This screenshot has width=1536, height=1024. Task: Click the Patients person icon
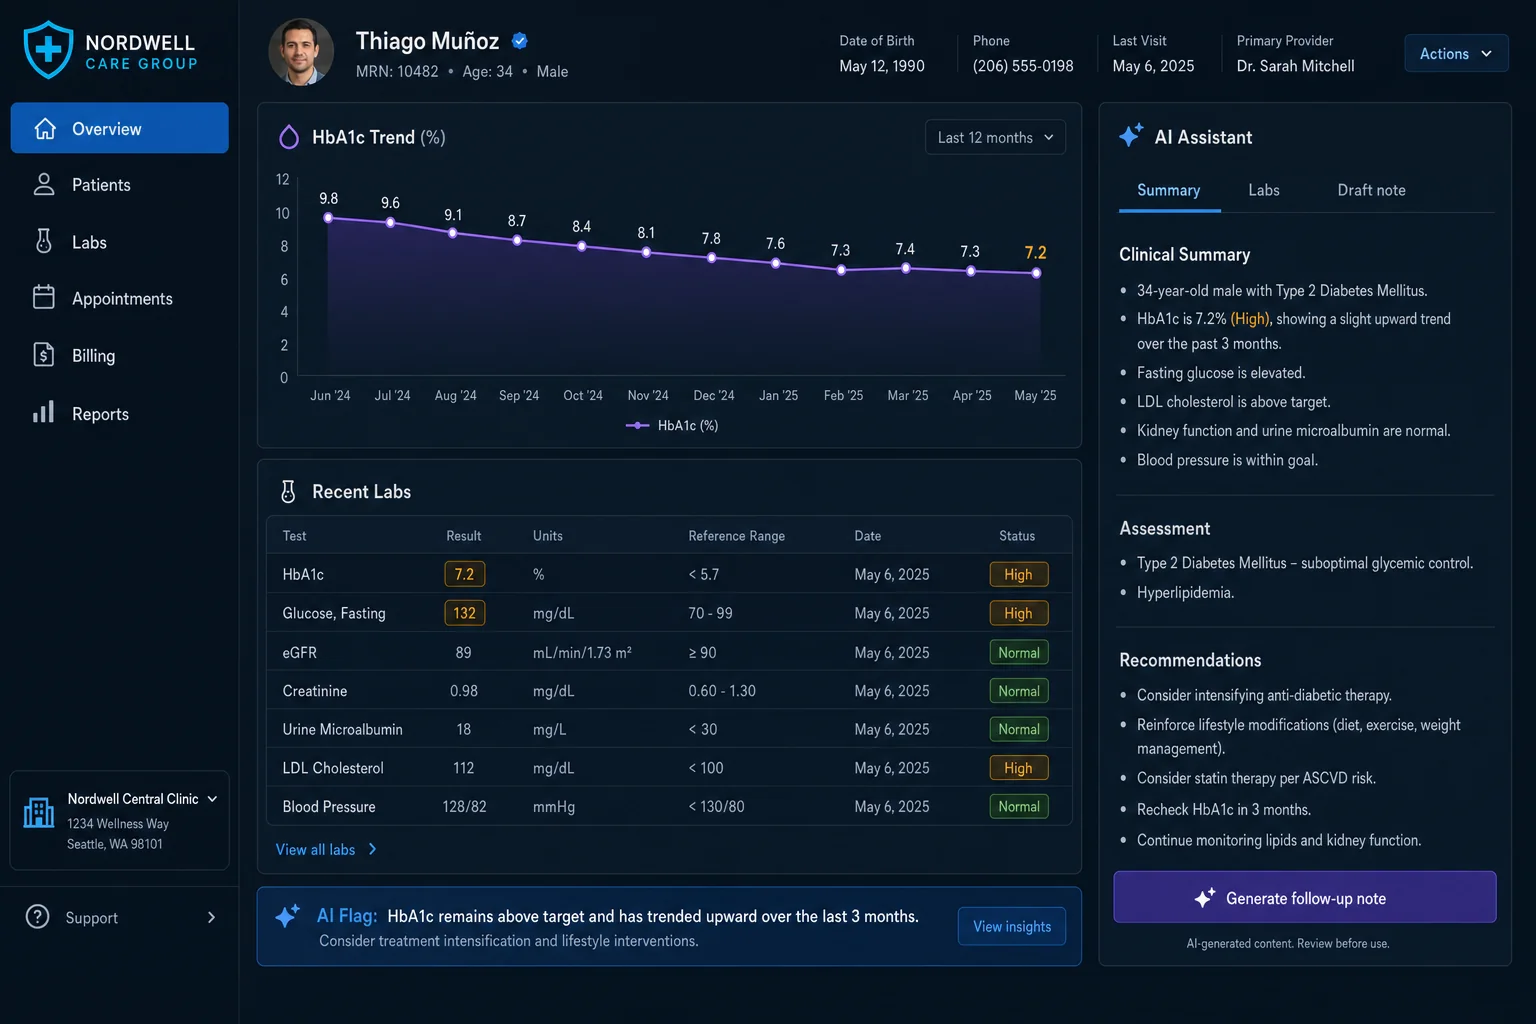(x=44, y=184)
